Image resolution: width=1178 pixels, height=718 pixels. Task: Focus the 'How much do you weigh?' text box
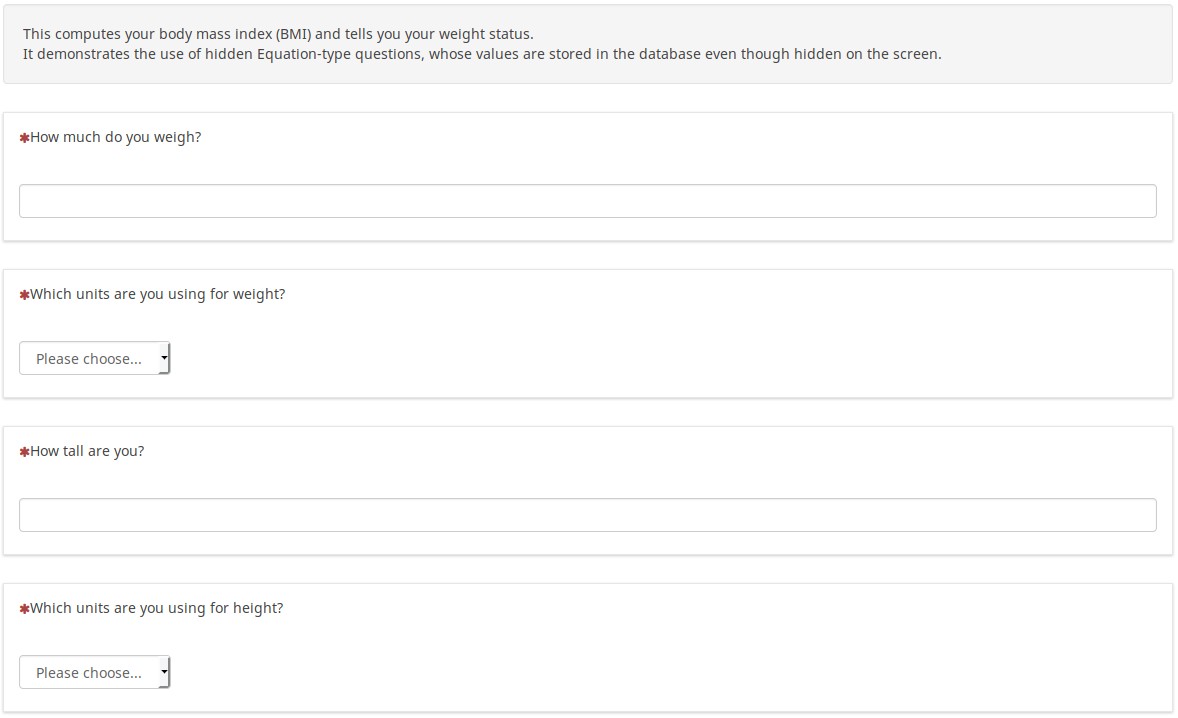(x=587, y=201)
